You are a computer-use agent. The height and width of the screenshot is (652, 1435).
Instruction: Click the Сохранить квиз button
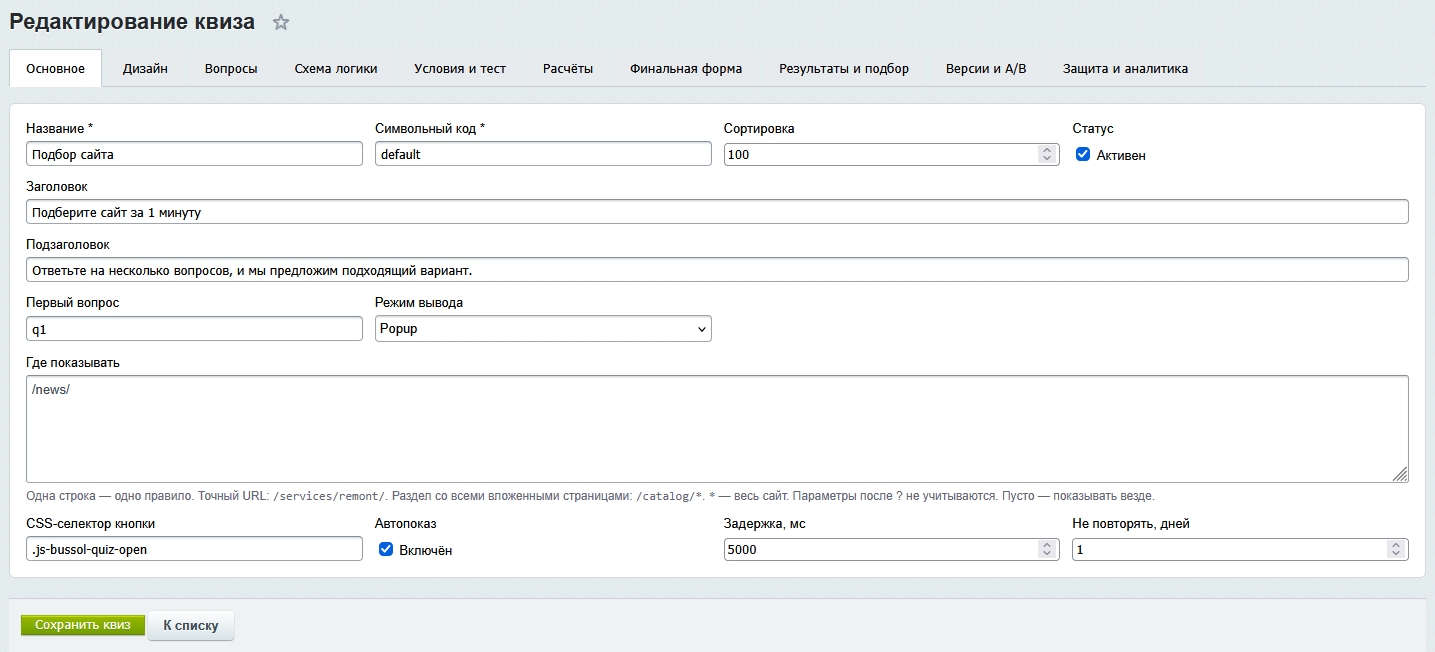tap(83, 625)
